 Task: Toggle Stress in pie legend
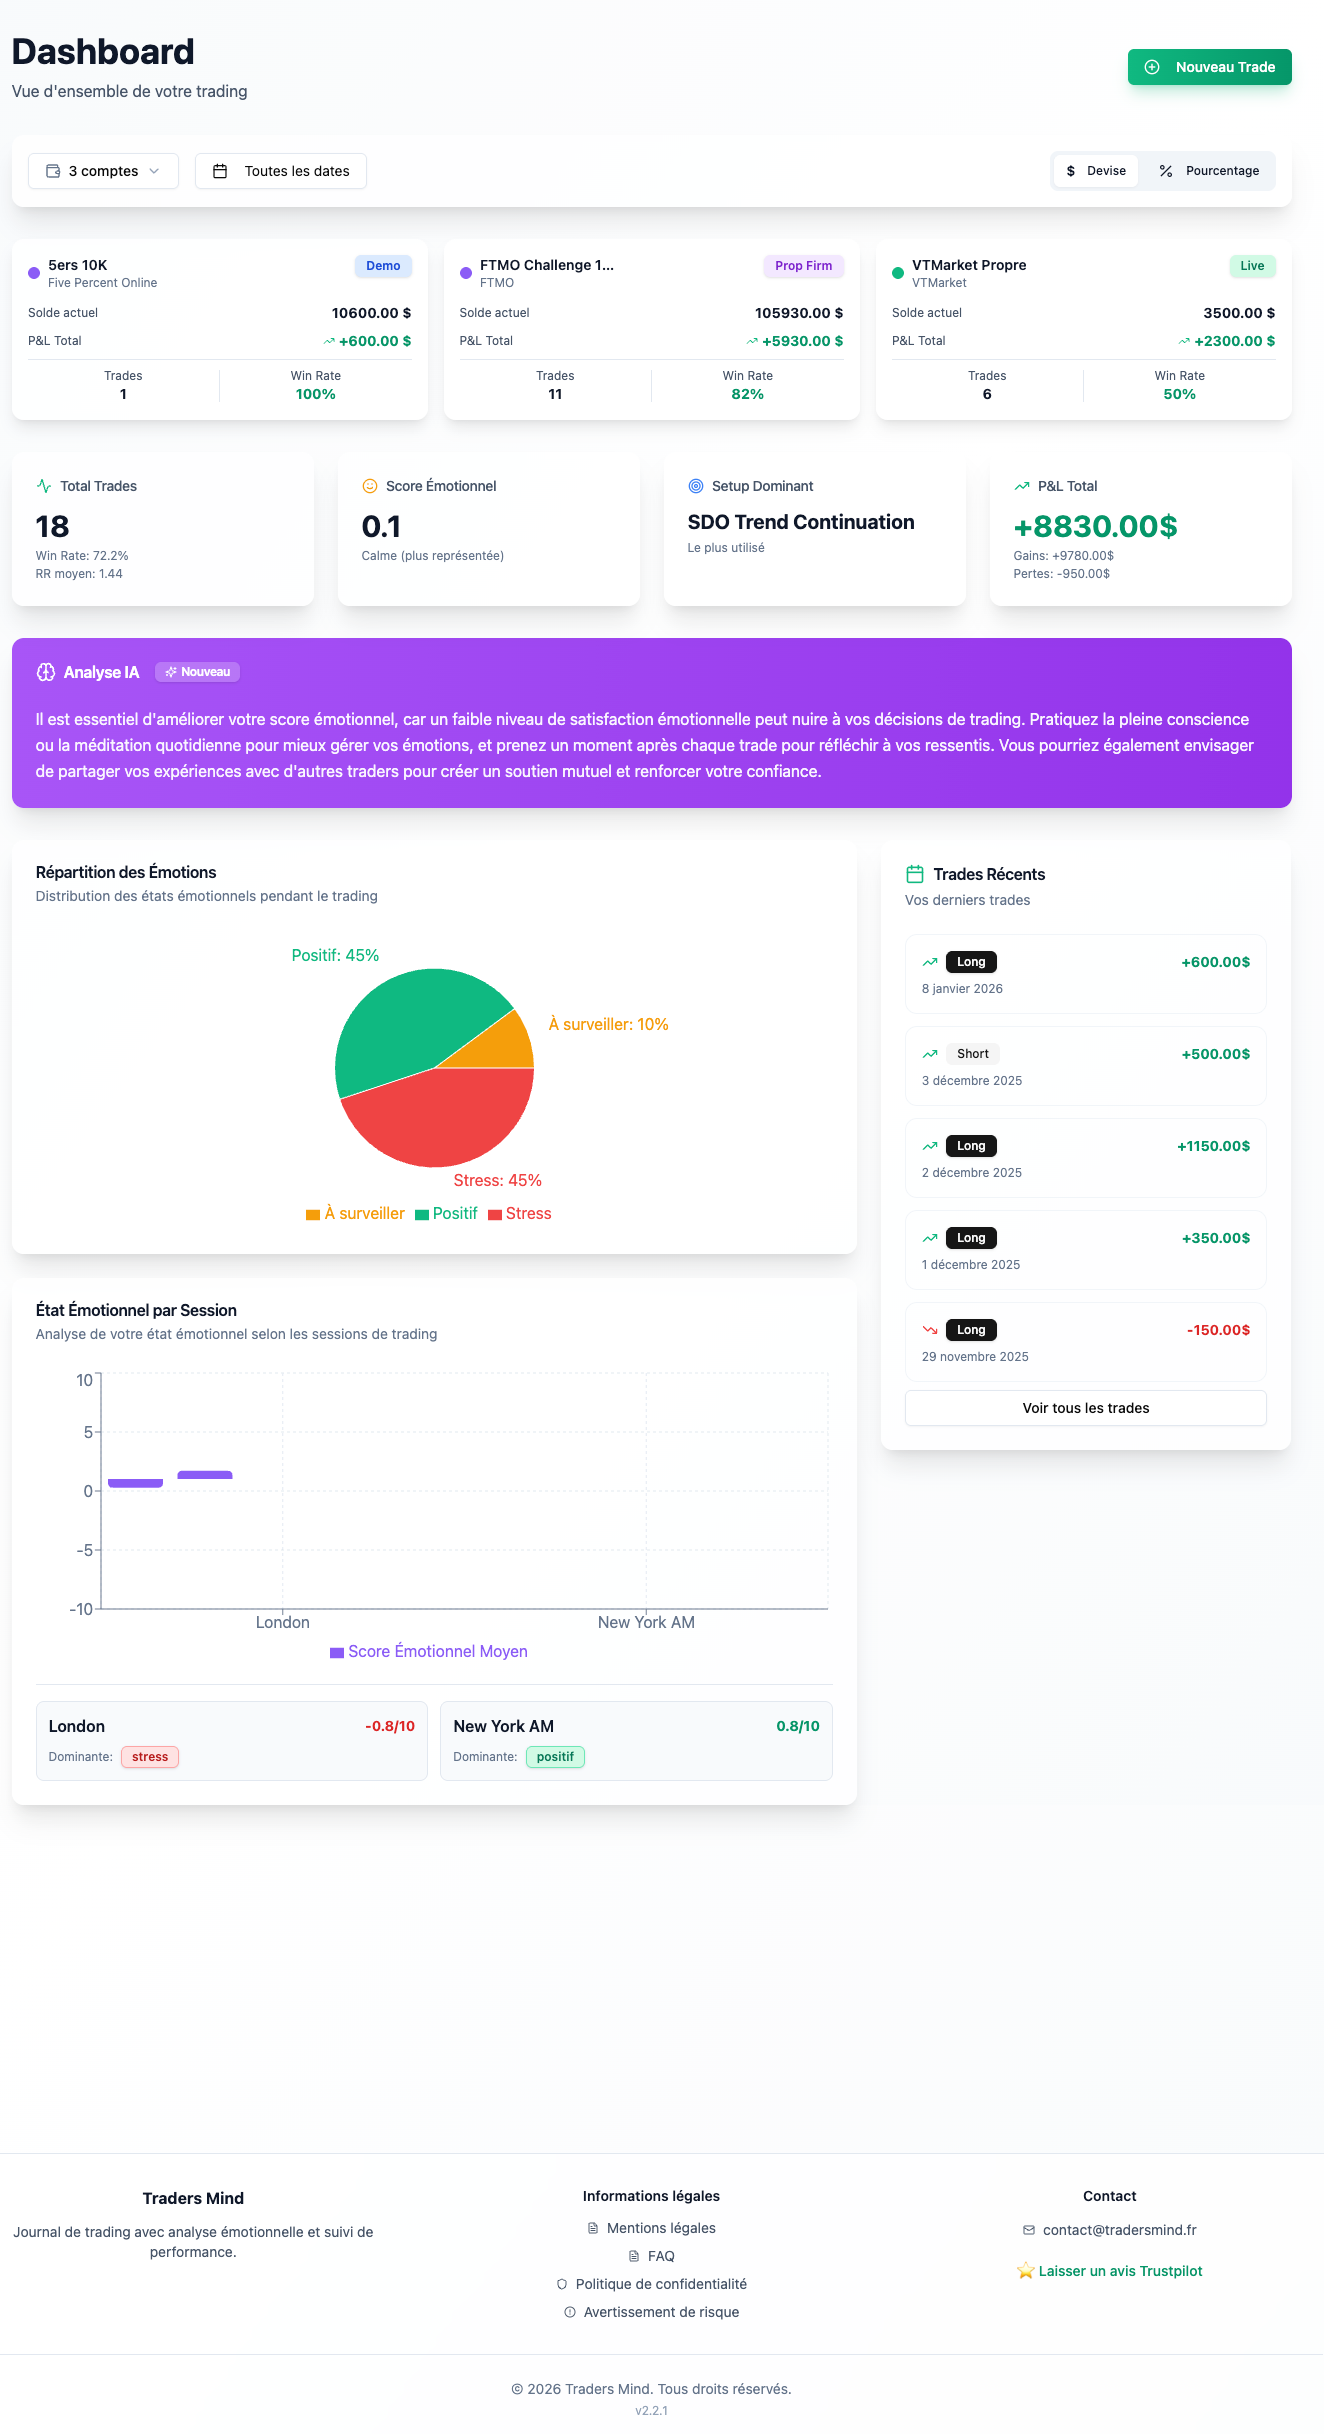point(520,1214)
